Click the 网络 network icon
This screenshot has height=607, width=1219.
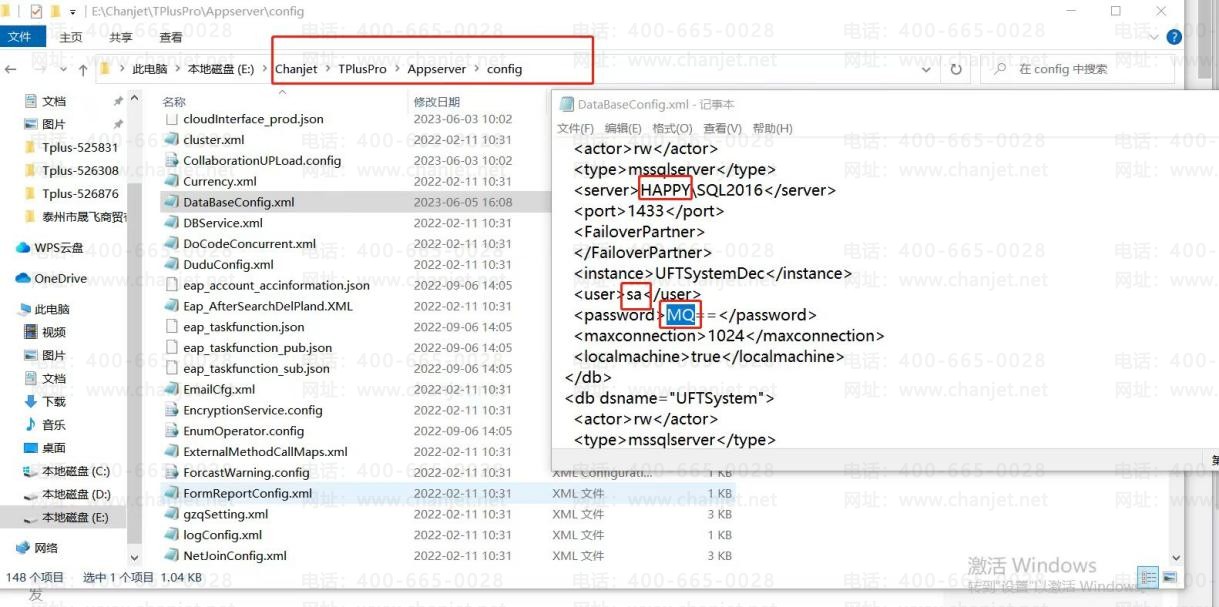click(23, 548)
